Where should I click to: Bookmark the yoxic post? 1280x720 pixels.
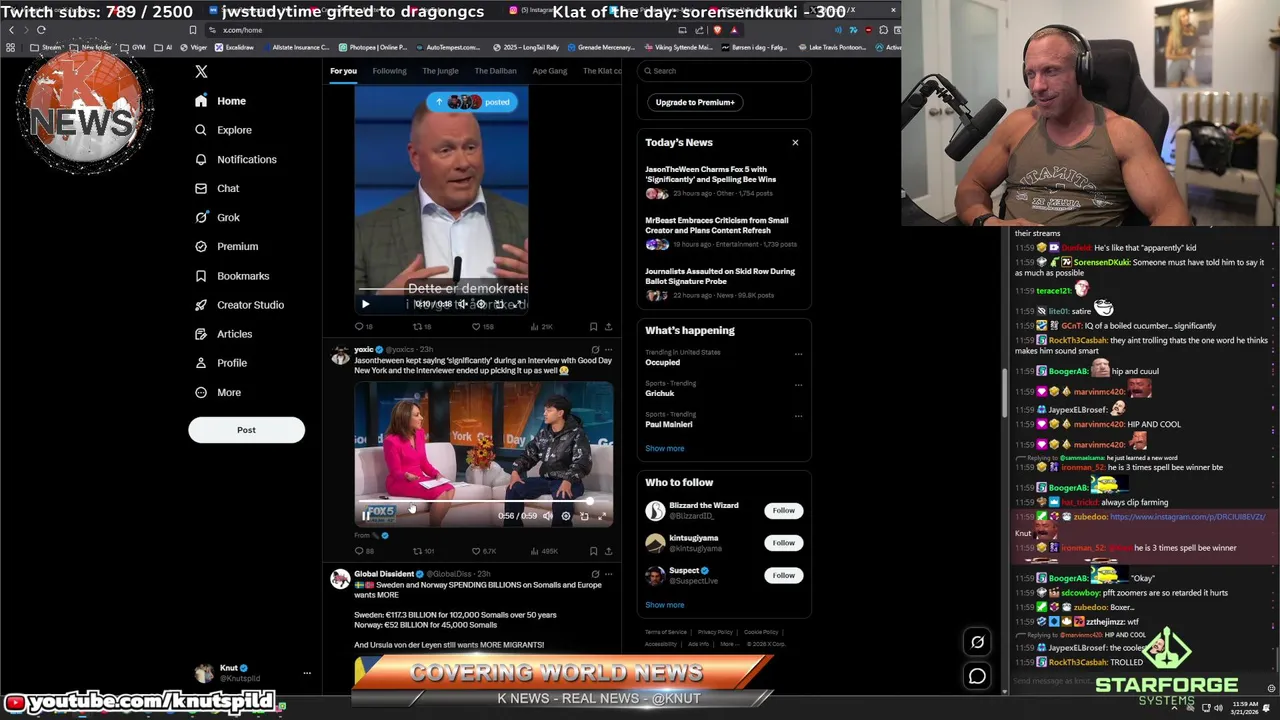click(593, 551)
